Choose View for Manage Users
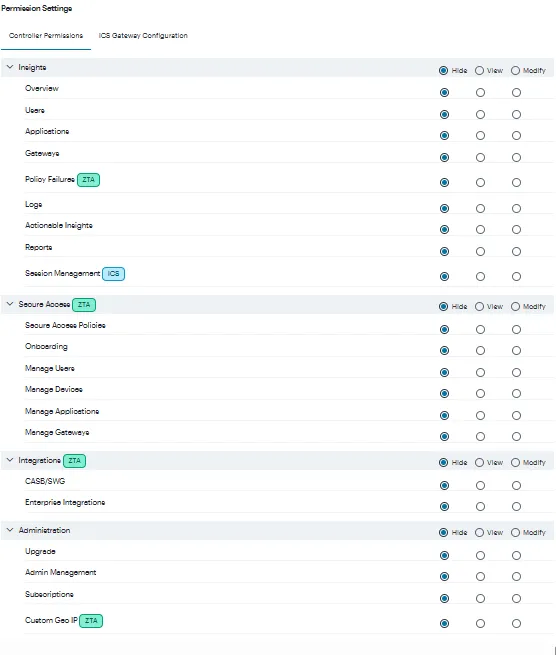This screenshot has width=556, height=655. [480, 373]
